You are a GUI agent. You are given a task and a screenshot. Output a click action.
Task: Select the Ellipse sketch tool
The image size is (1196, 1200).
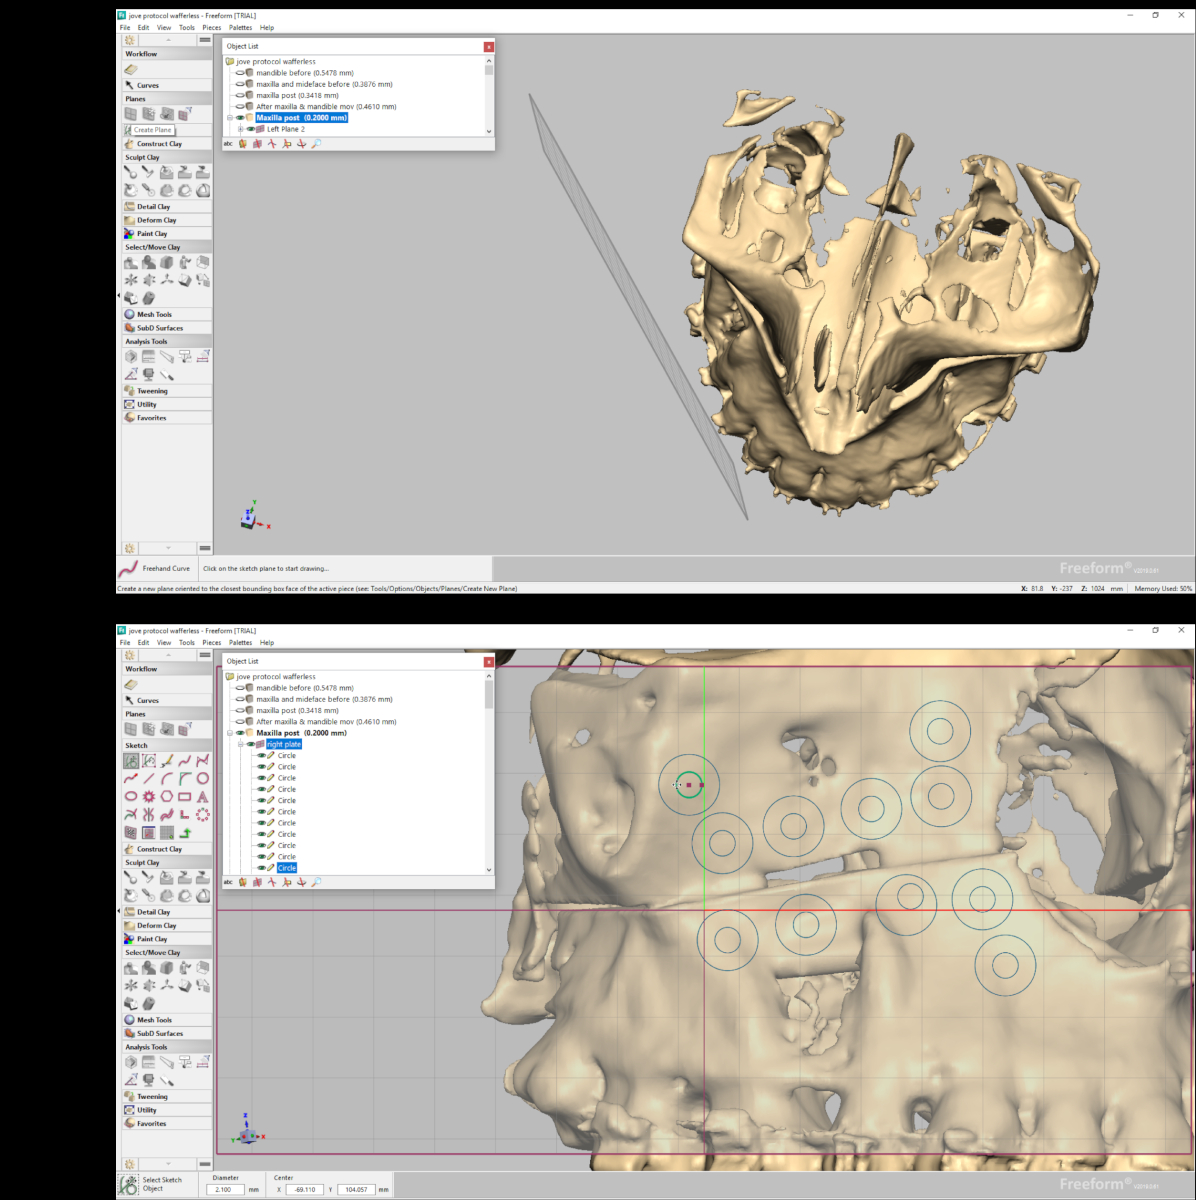(x=131, y=796)
